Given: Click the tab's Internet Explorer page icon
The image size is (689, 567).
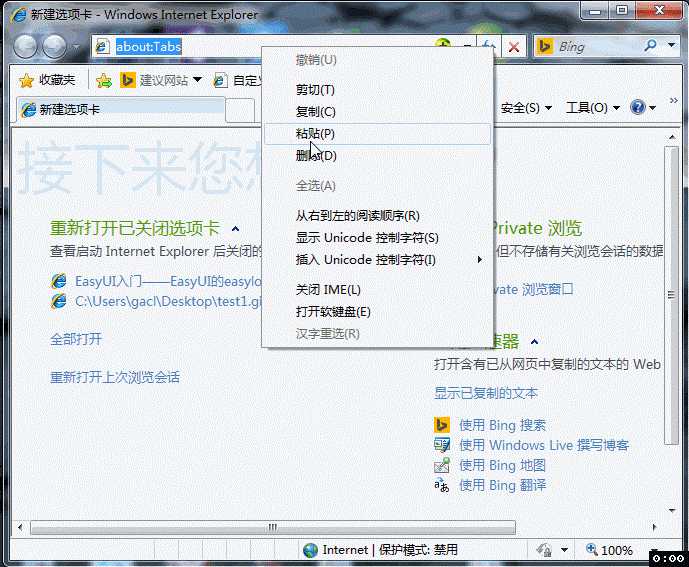Looking at the screenshot, I should click(x=29, y=109).
